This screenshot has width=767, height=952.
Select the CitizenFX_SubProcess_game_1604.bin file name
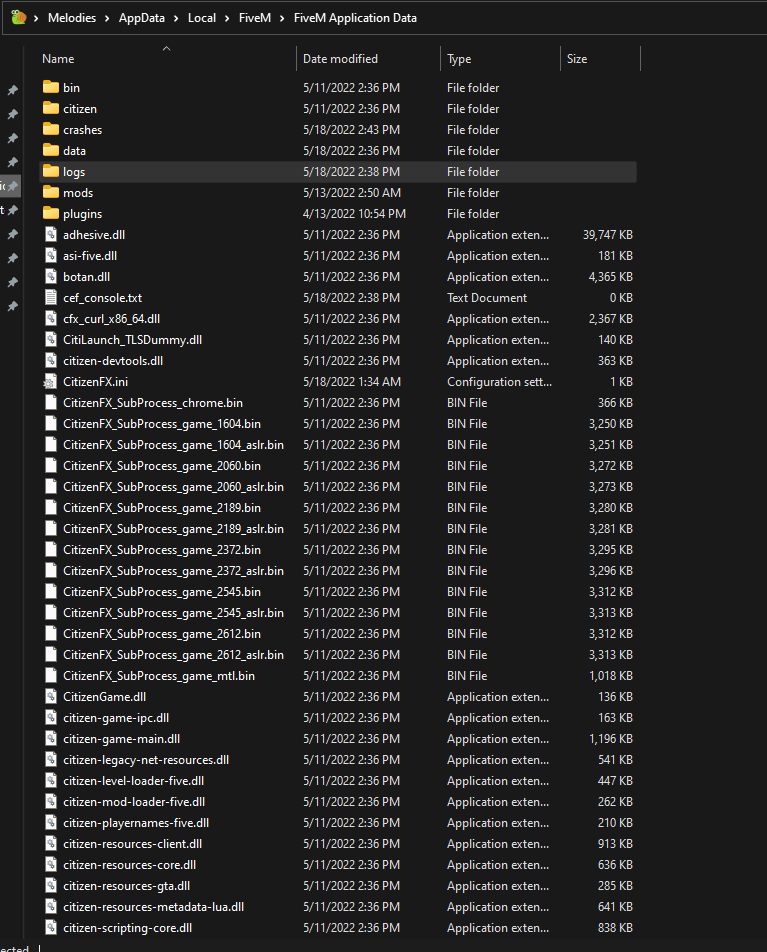(x=162, y=424)
